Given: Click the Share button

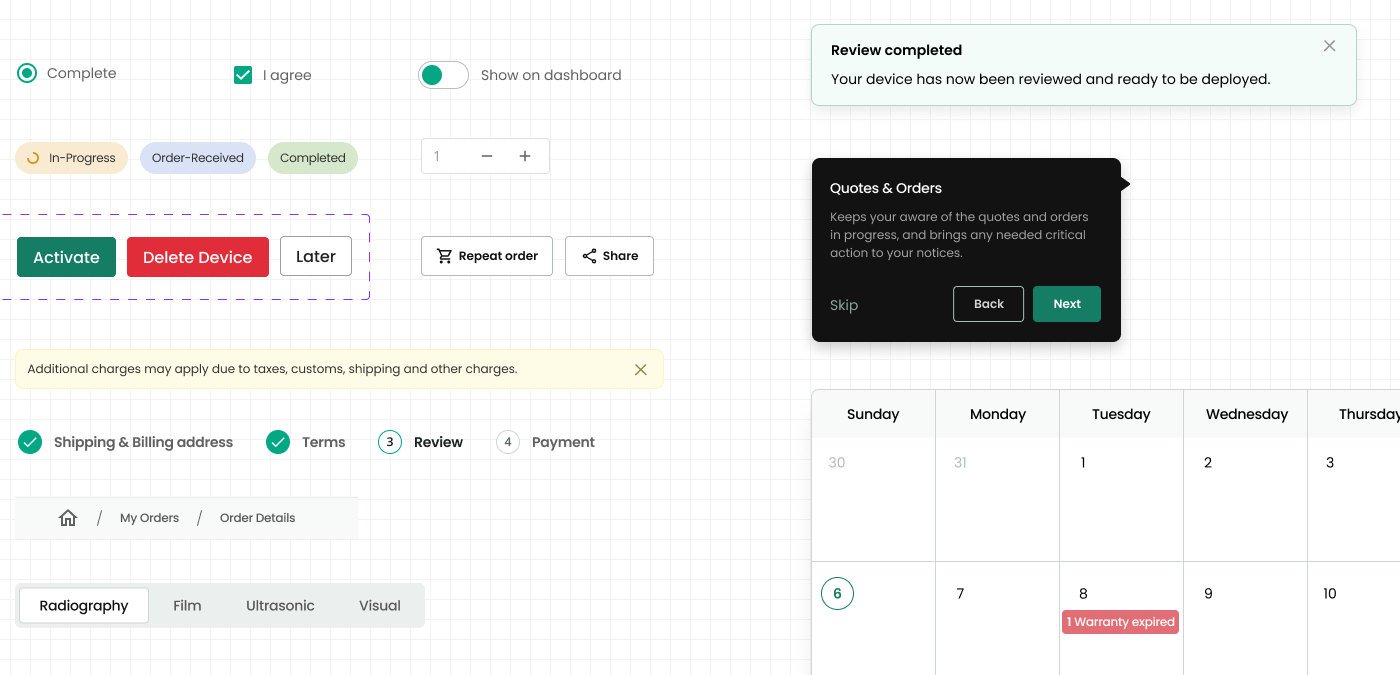Looking at the screenshot, I should coord(609,256).
